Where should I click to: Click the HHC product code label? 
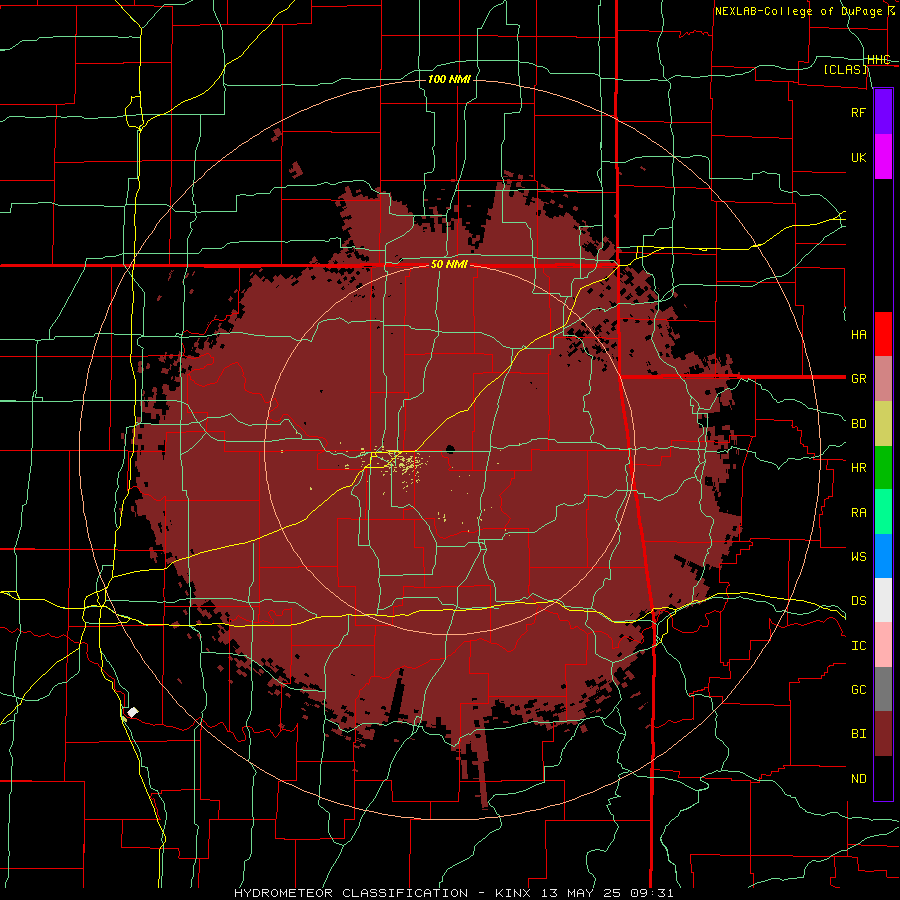pos(878,60)
